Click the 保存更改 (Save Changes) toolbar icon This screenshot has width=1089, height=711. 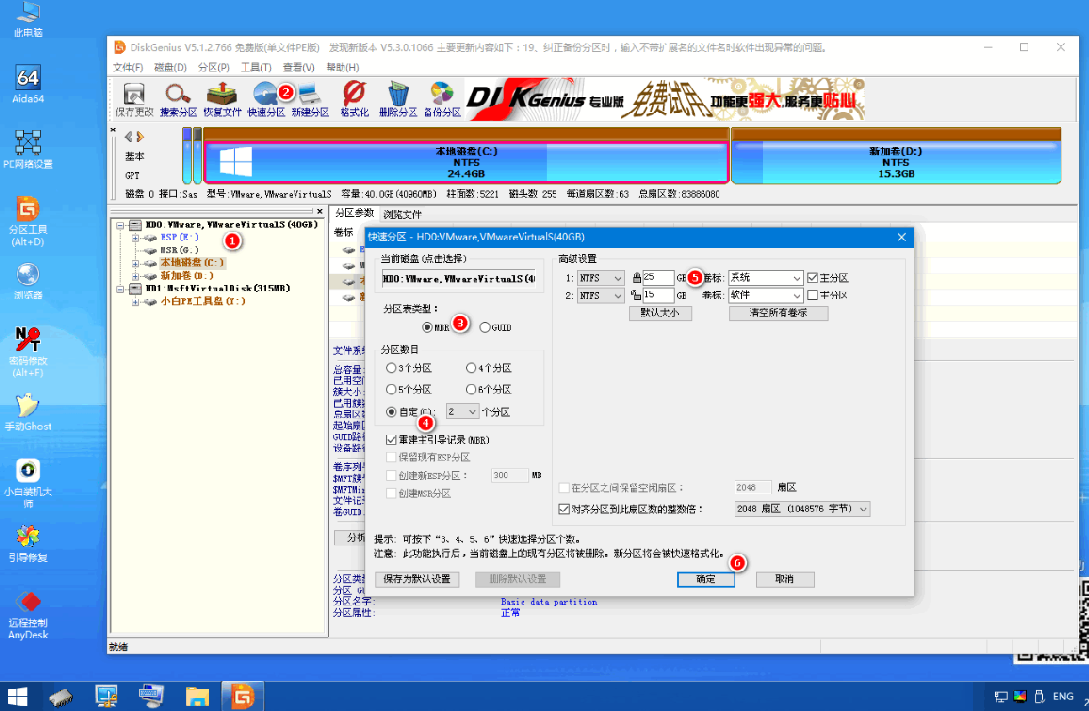click(134, 98)
